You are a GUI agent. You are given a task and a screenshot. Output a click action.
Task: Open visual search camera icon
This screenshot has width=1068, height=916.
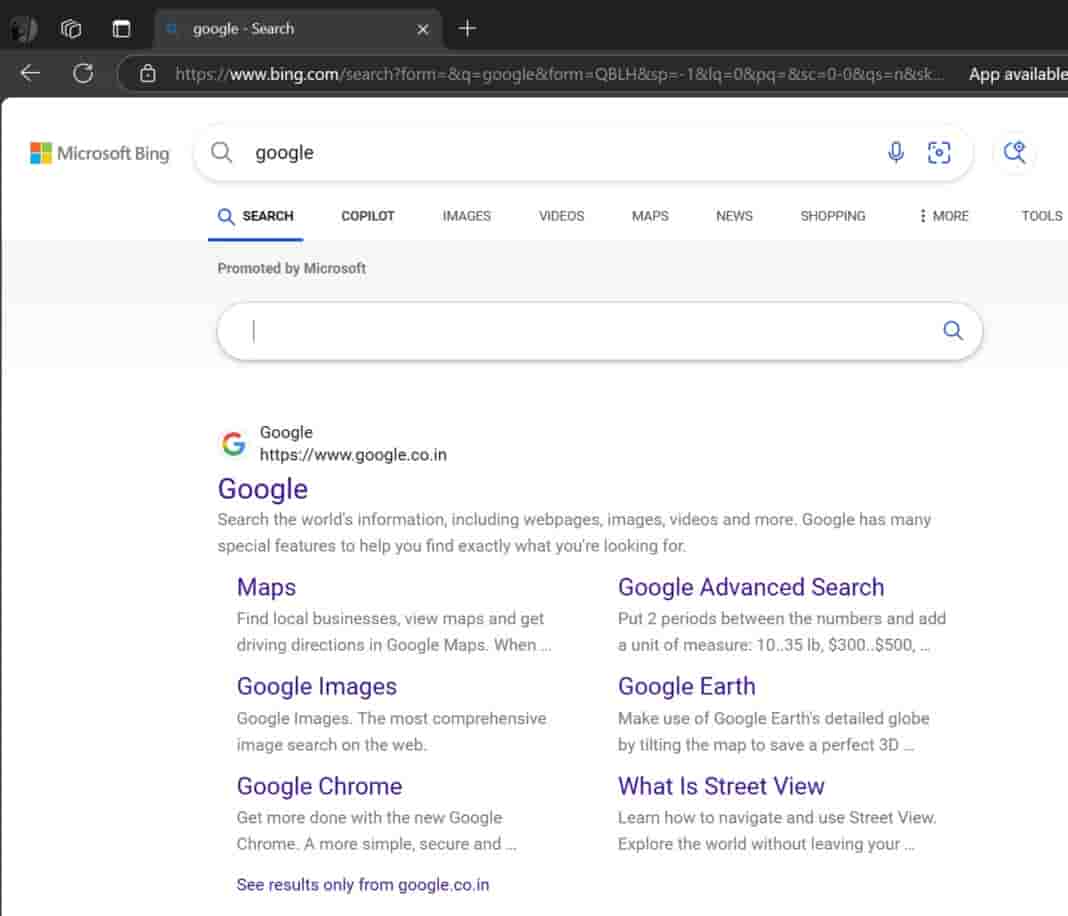(939, 152)
